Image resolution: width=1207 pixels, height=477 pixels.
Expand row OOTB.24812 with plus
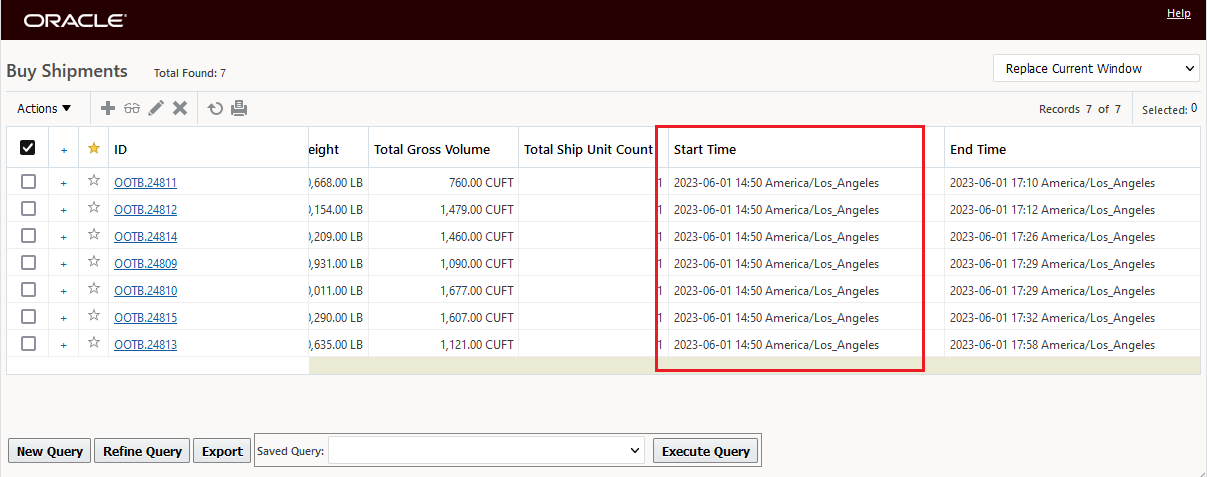(64, 210)
